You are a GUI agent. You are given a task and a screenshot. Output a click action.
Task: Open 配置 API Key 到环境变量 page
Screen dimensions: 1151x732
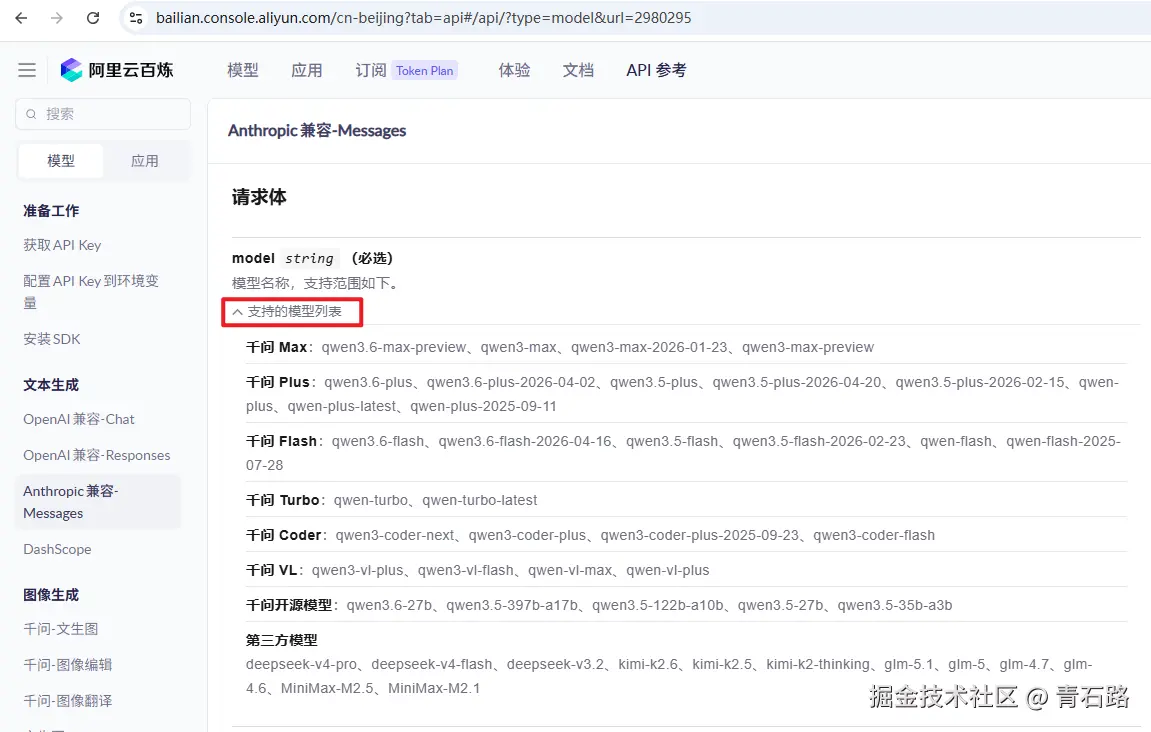pyautogui.click(x=91, y=291)
